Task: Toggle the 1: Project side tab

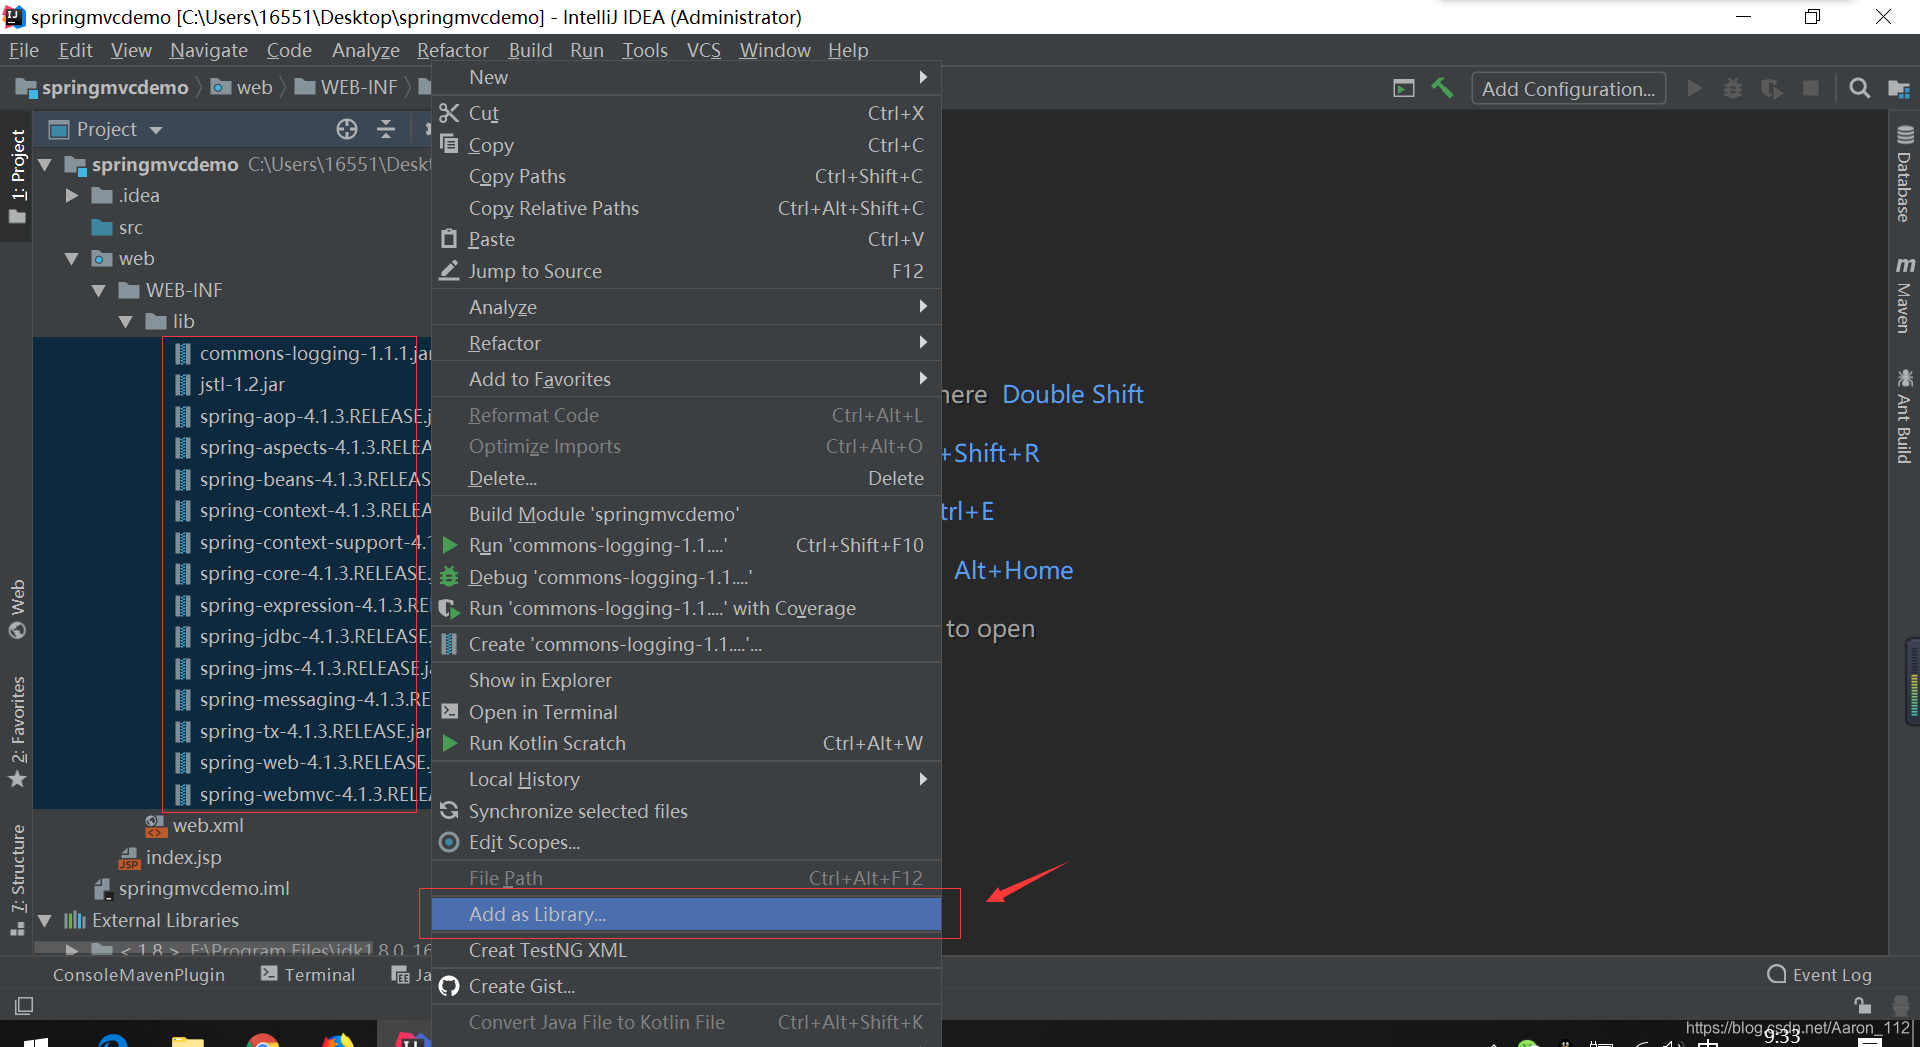Action: click(18, 175)
